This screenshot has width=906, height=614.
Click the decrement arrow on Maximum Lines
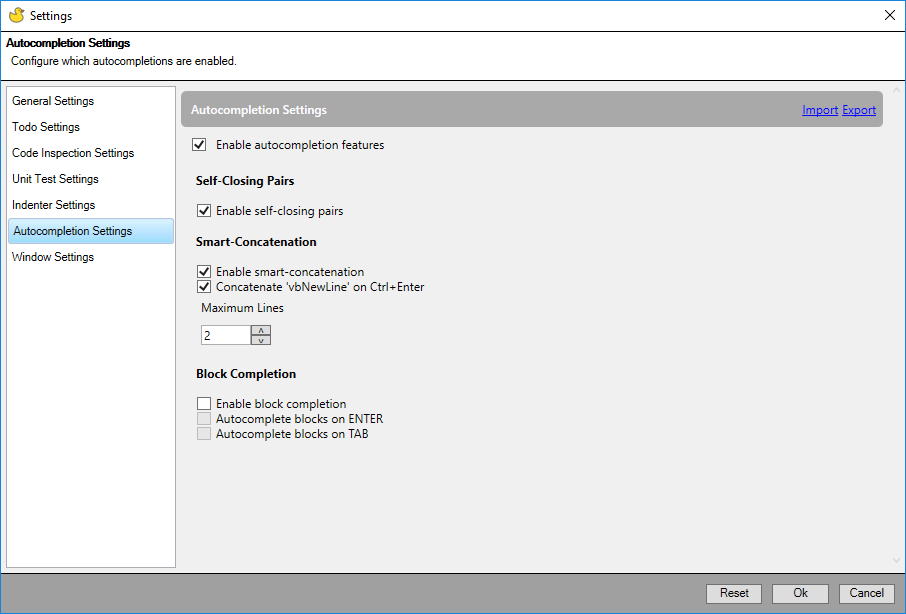pyautogui.click(x=260, y=339)
